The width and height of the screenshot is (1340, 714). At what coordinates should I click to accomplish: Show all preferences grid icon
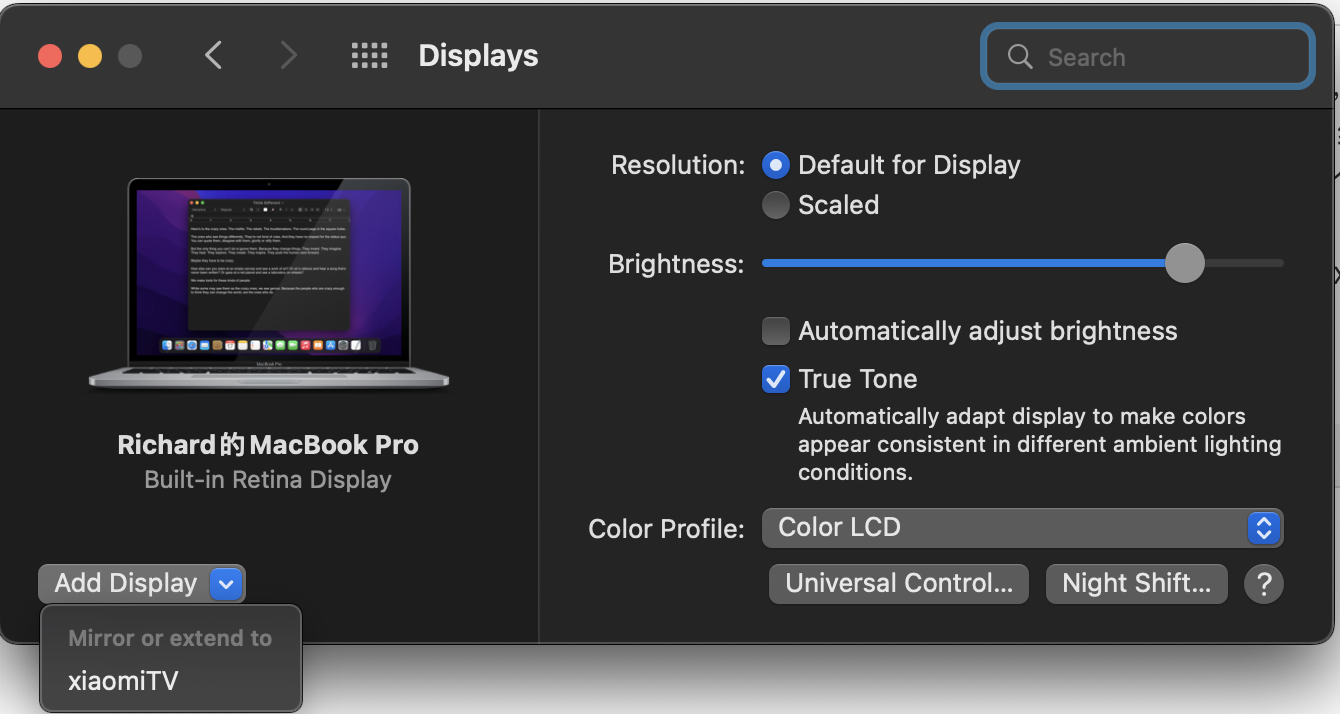tap(369, 56)
